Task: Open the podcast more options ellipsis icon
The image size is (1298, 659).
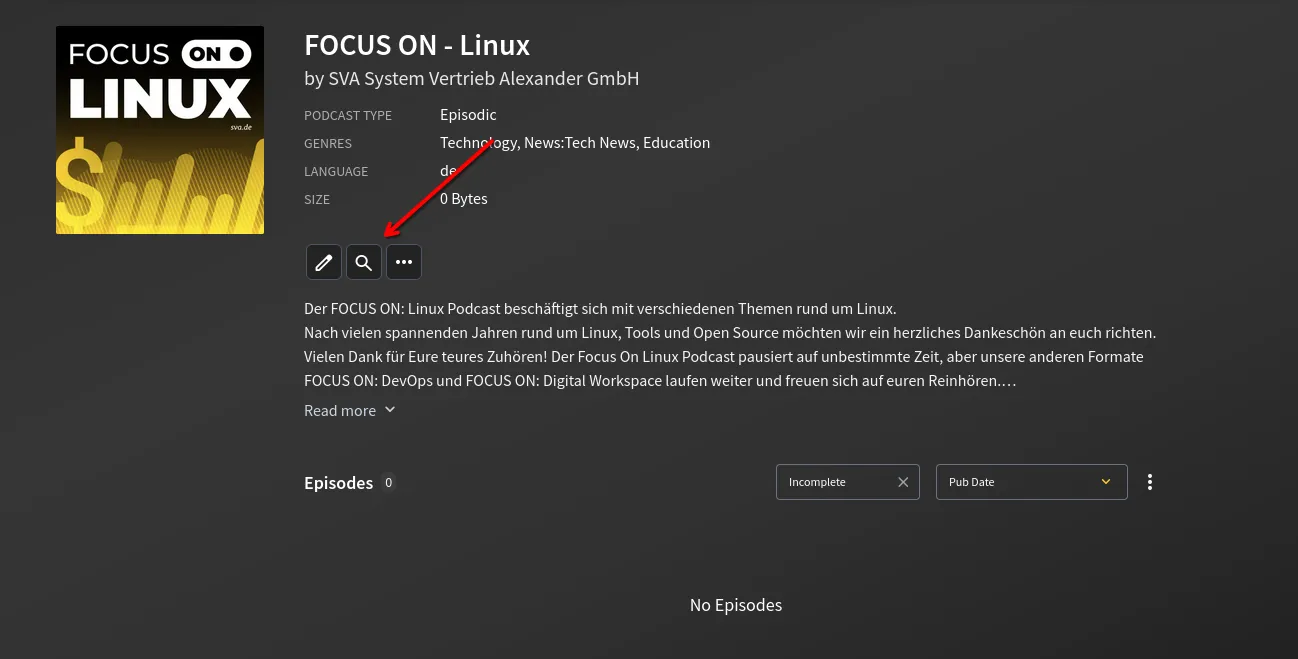Action: coord(403,262)
